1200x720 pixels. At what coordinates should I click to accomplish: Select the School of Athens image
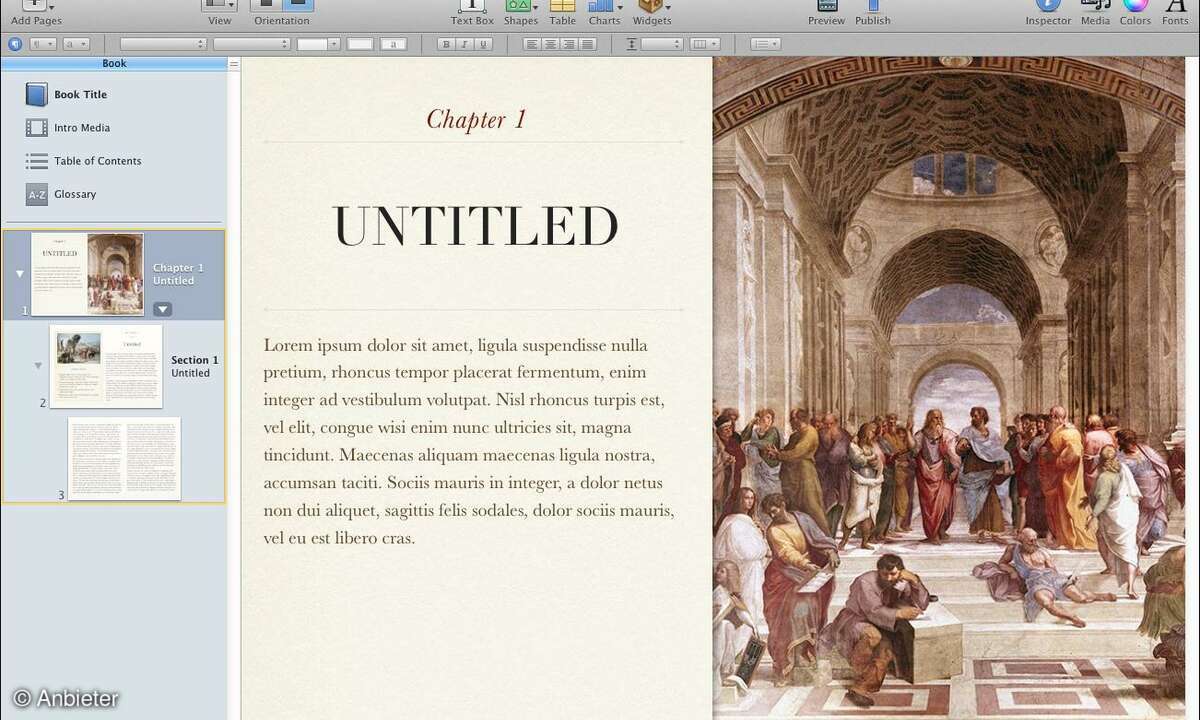tap(948, 388)
